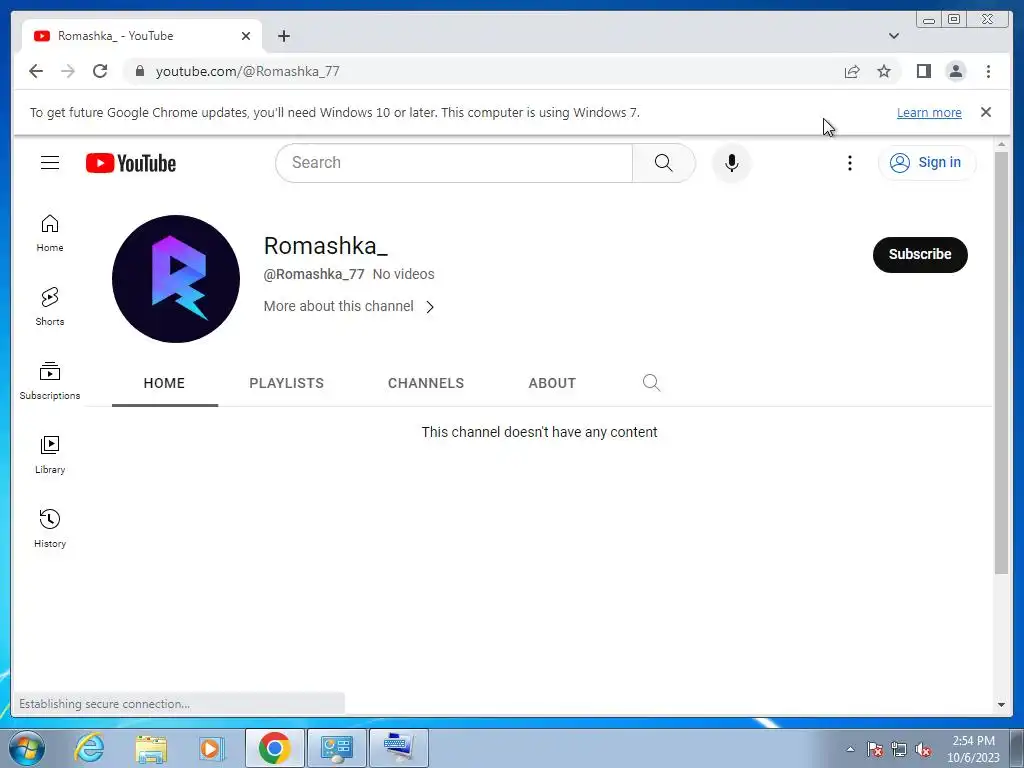Open the Chrome profile avatar menu

click(955, 71)
